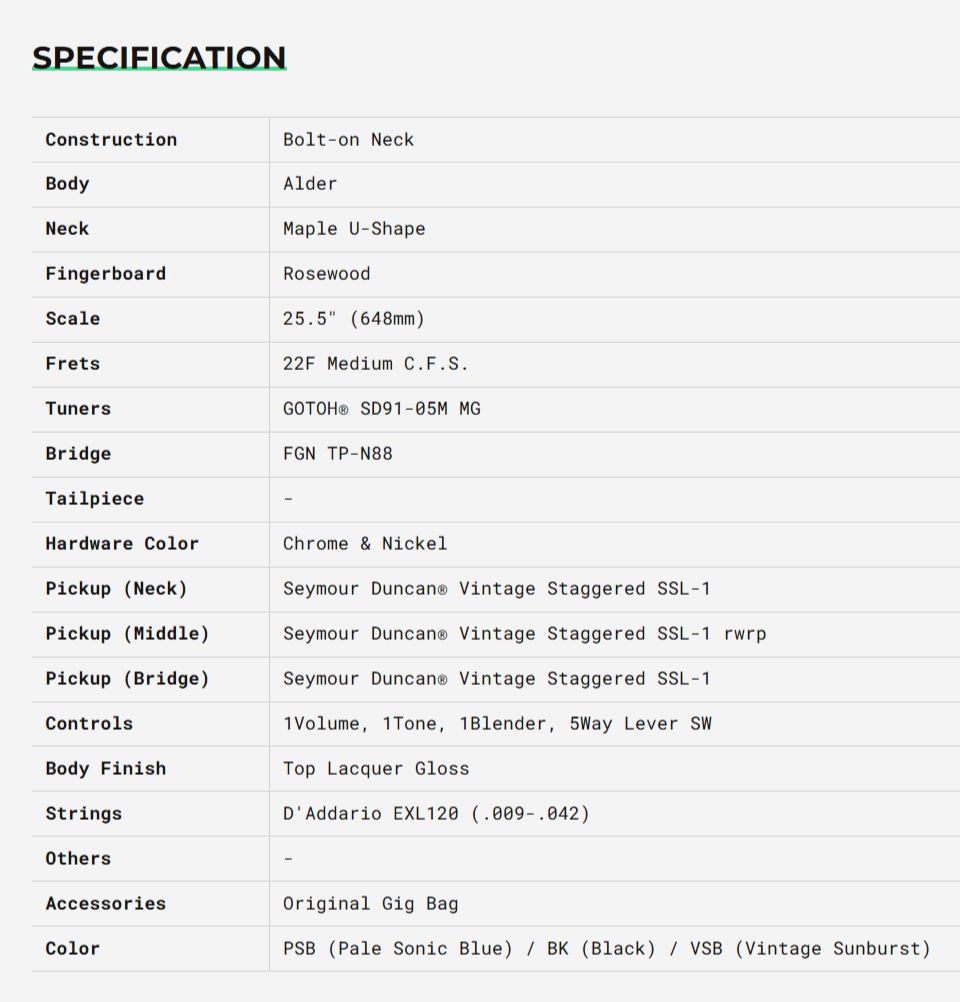The width and height of the screenshot is (960, 1002).
Task: Click the Rosewood fingerboard value
Action: 326,274
